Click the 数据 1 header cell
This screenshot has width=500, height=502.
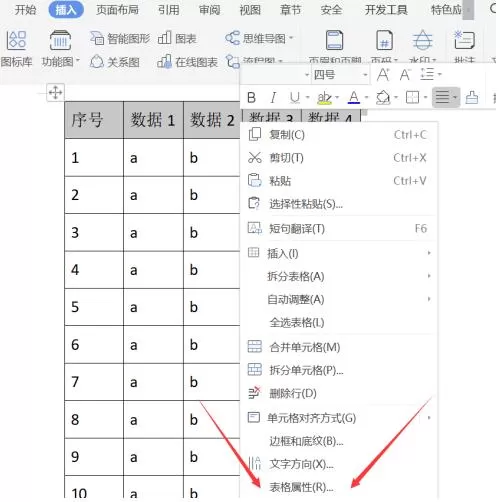153,120
